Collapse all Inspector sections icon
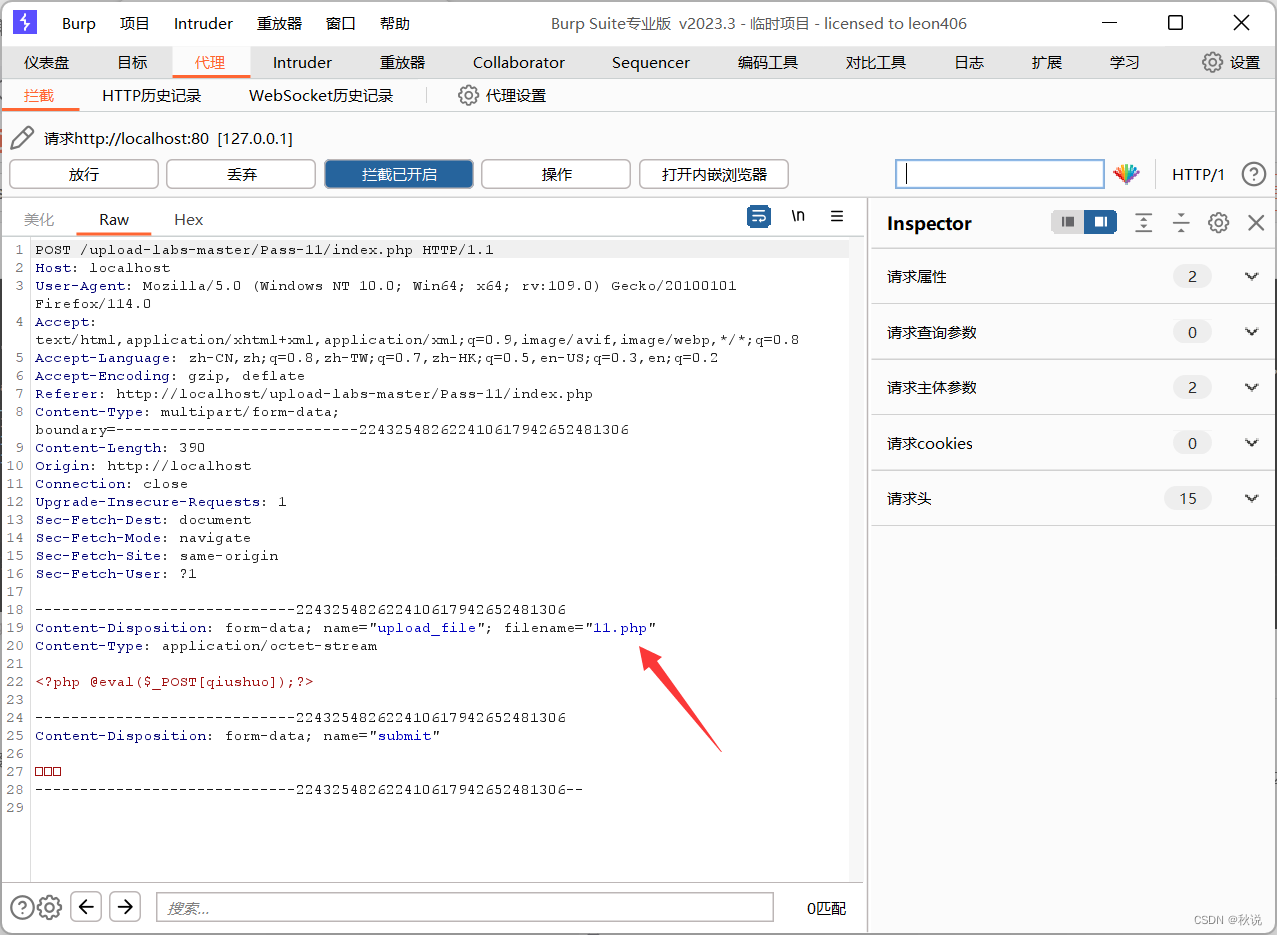 [x=1181, y=223]
